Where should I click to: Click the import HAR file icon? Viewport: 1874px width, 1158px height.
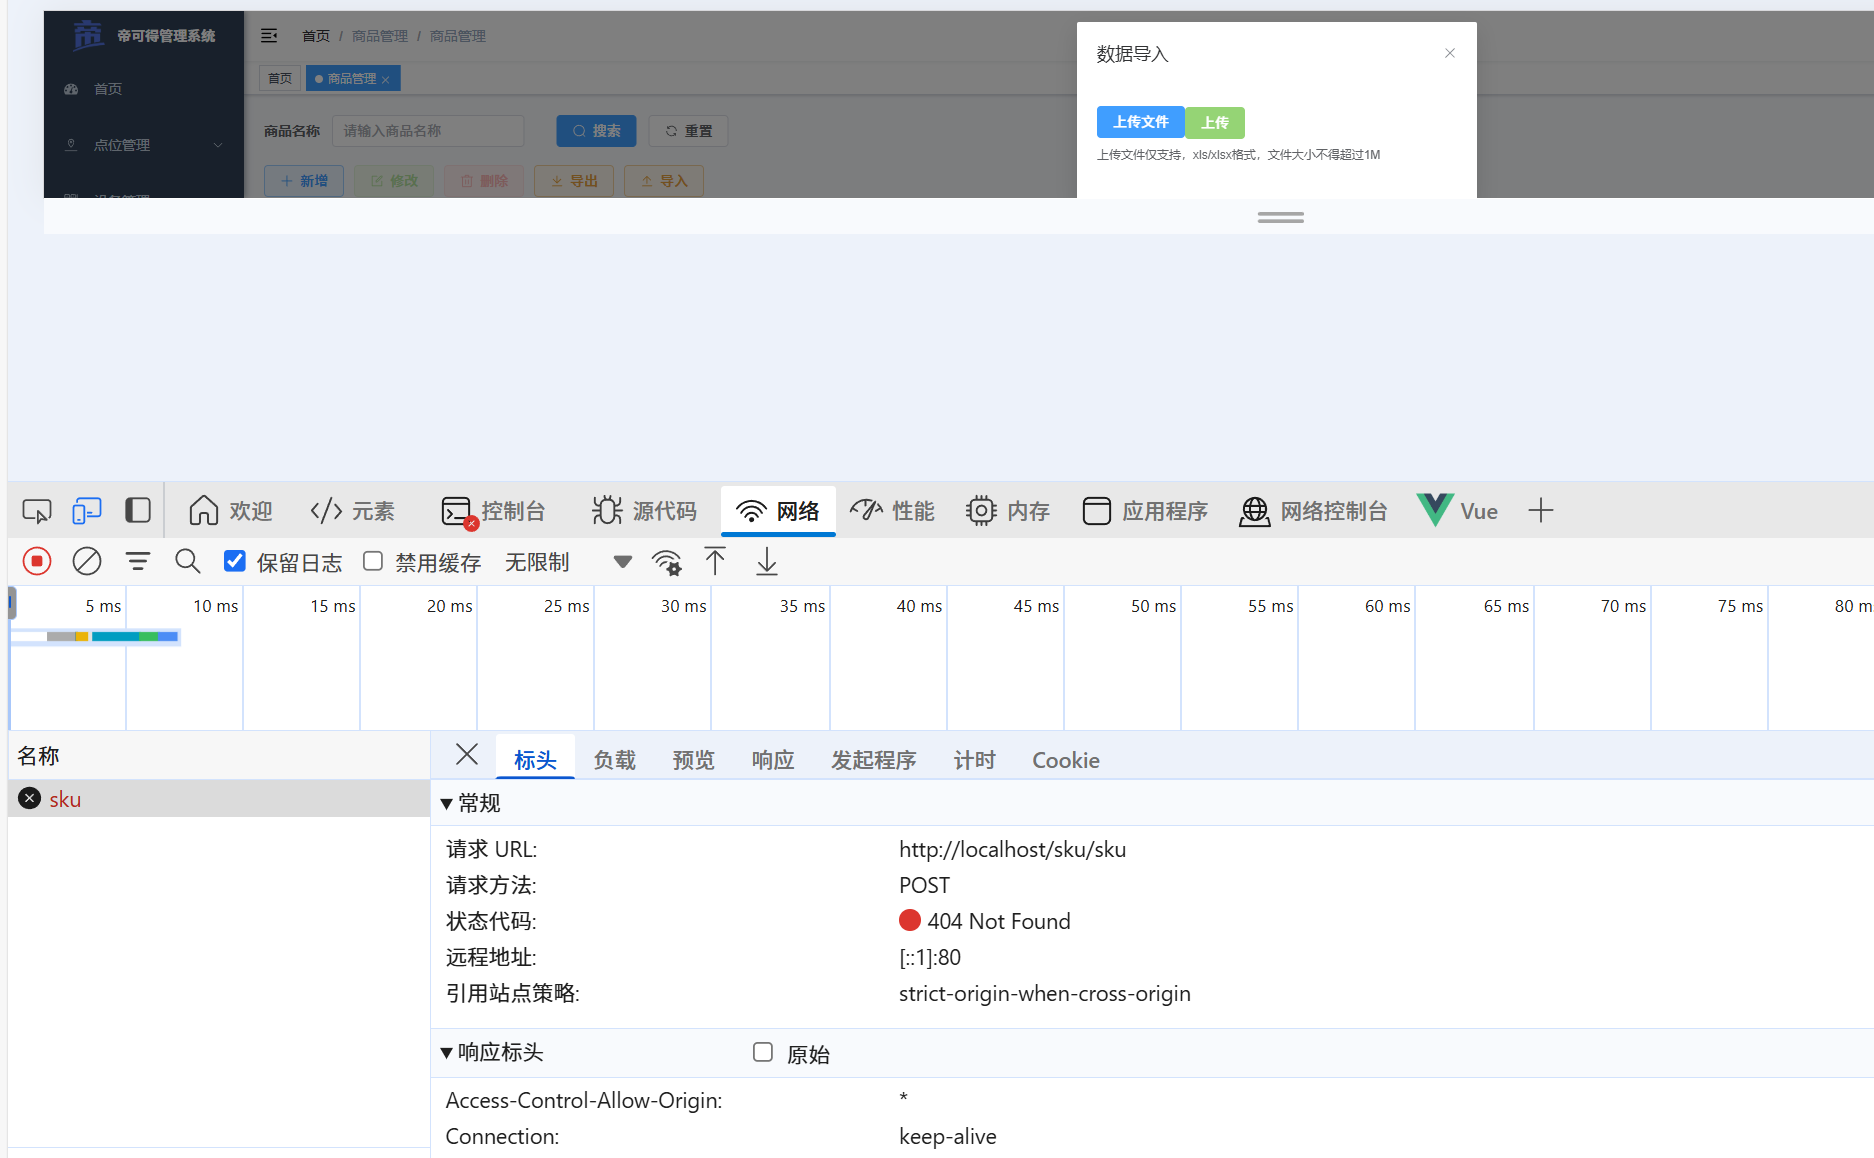coord(715,561)
